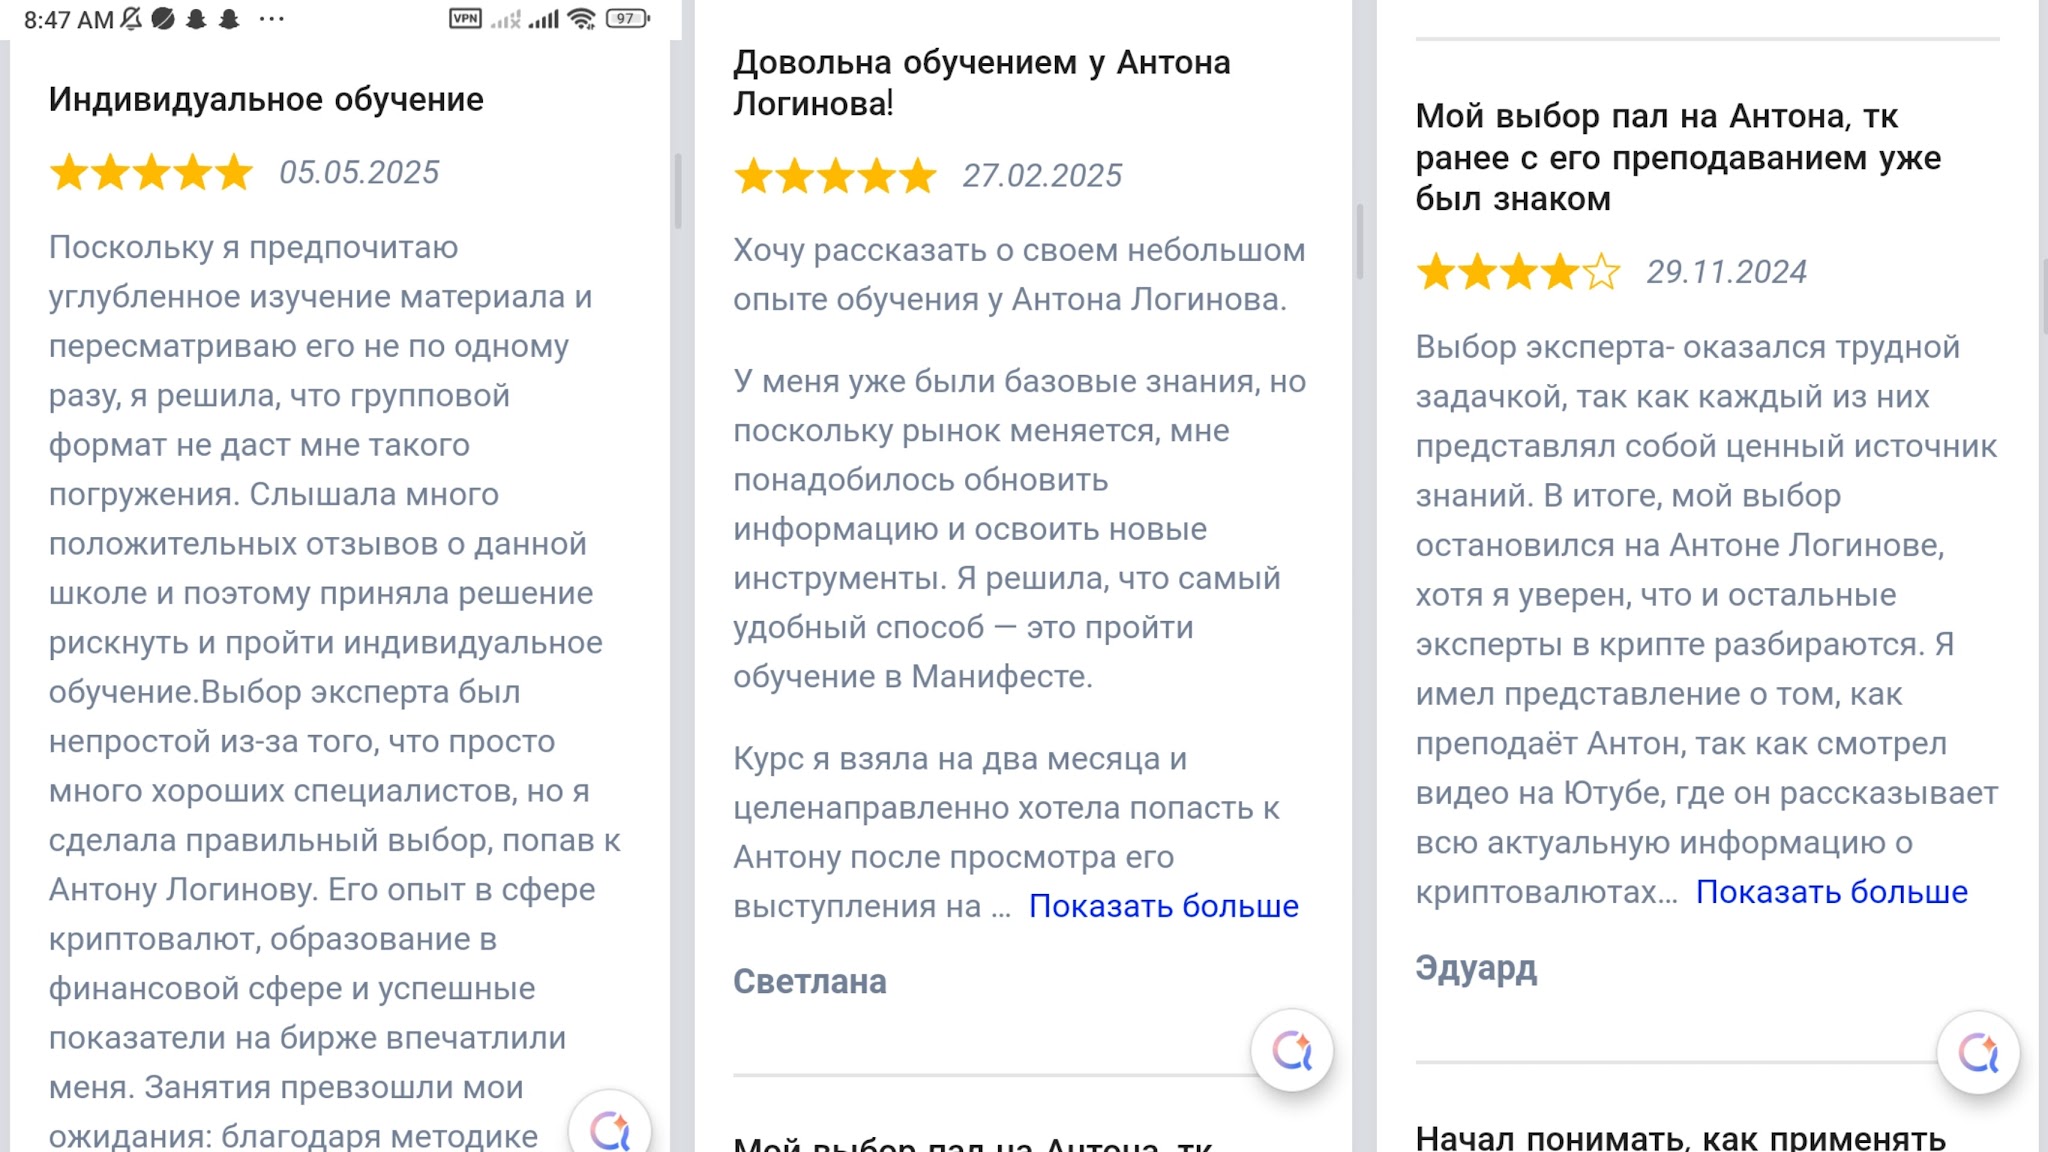
Task: Click reviewer name Эдуард
Action: (1476, 969)
